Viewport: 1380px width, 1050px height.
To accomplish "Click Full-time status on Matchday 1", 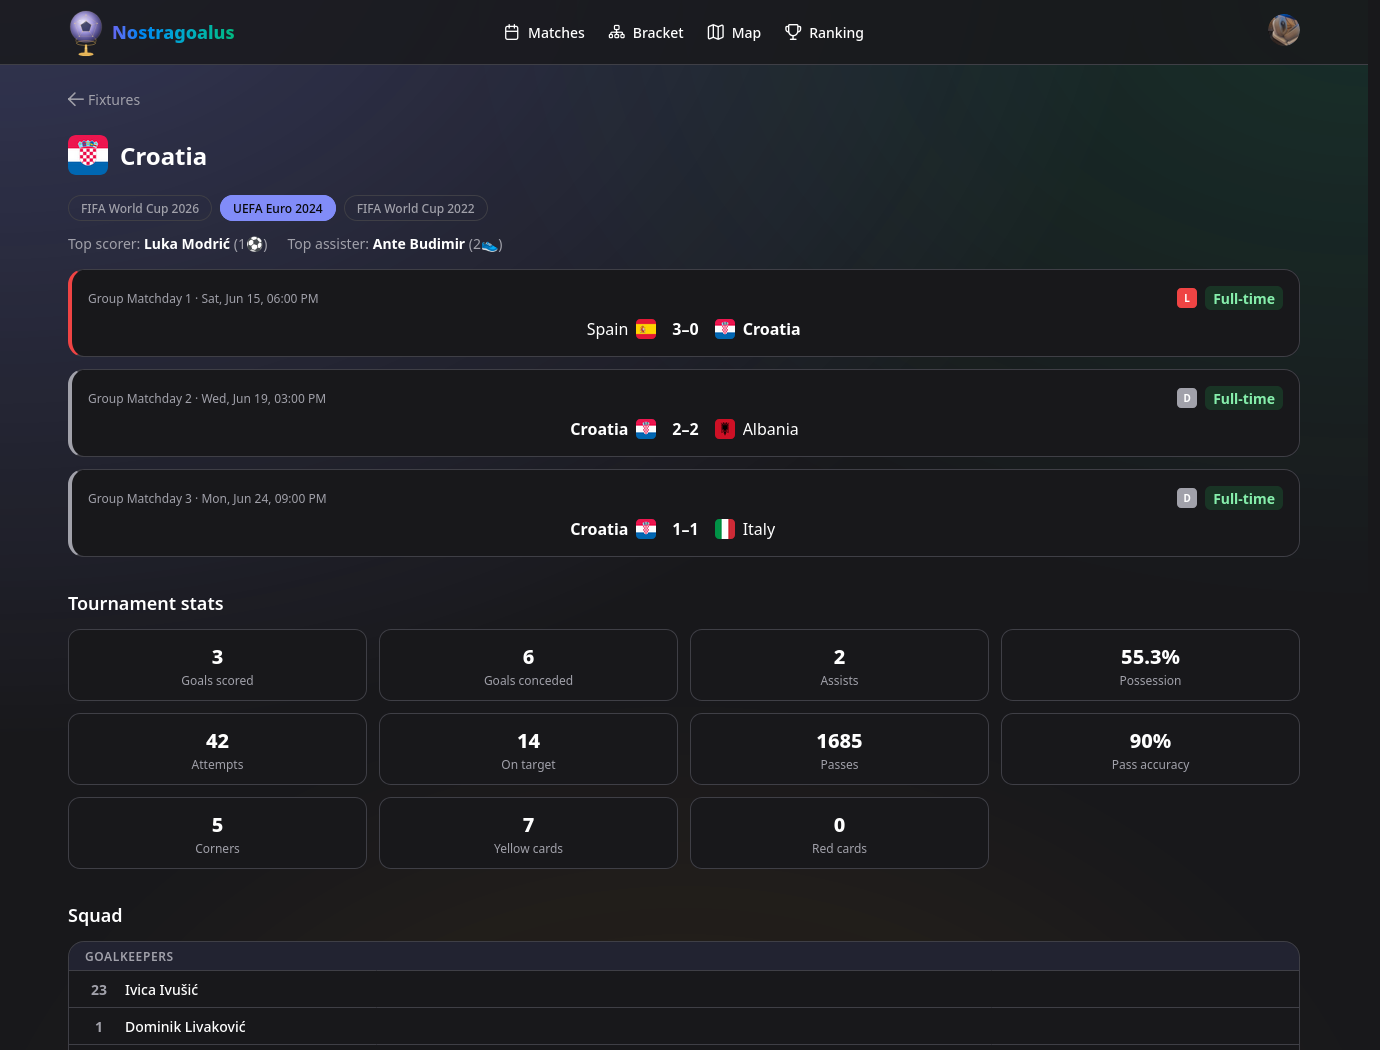I will tap(1244, 298).
